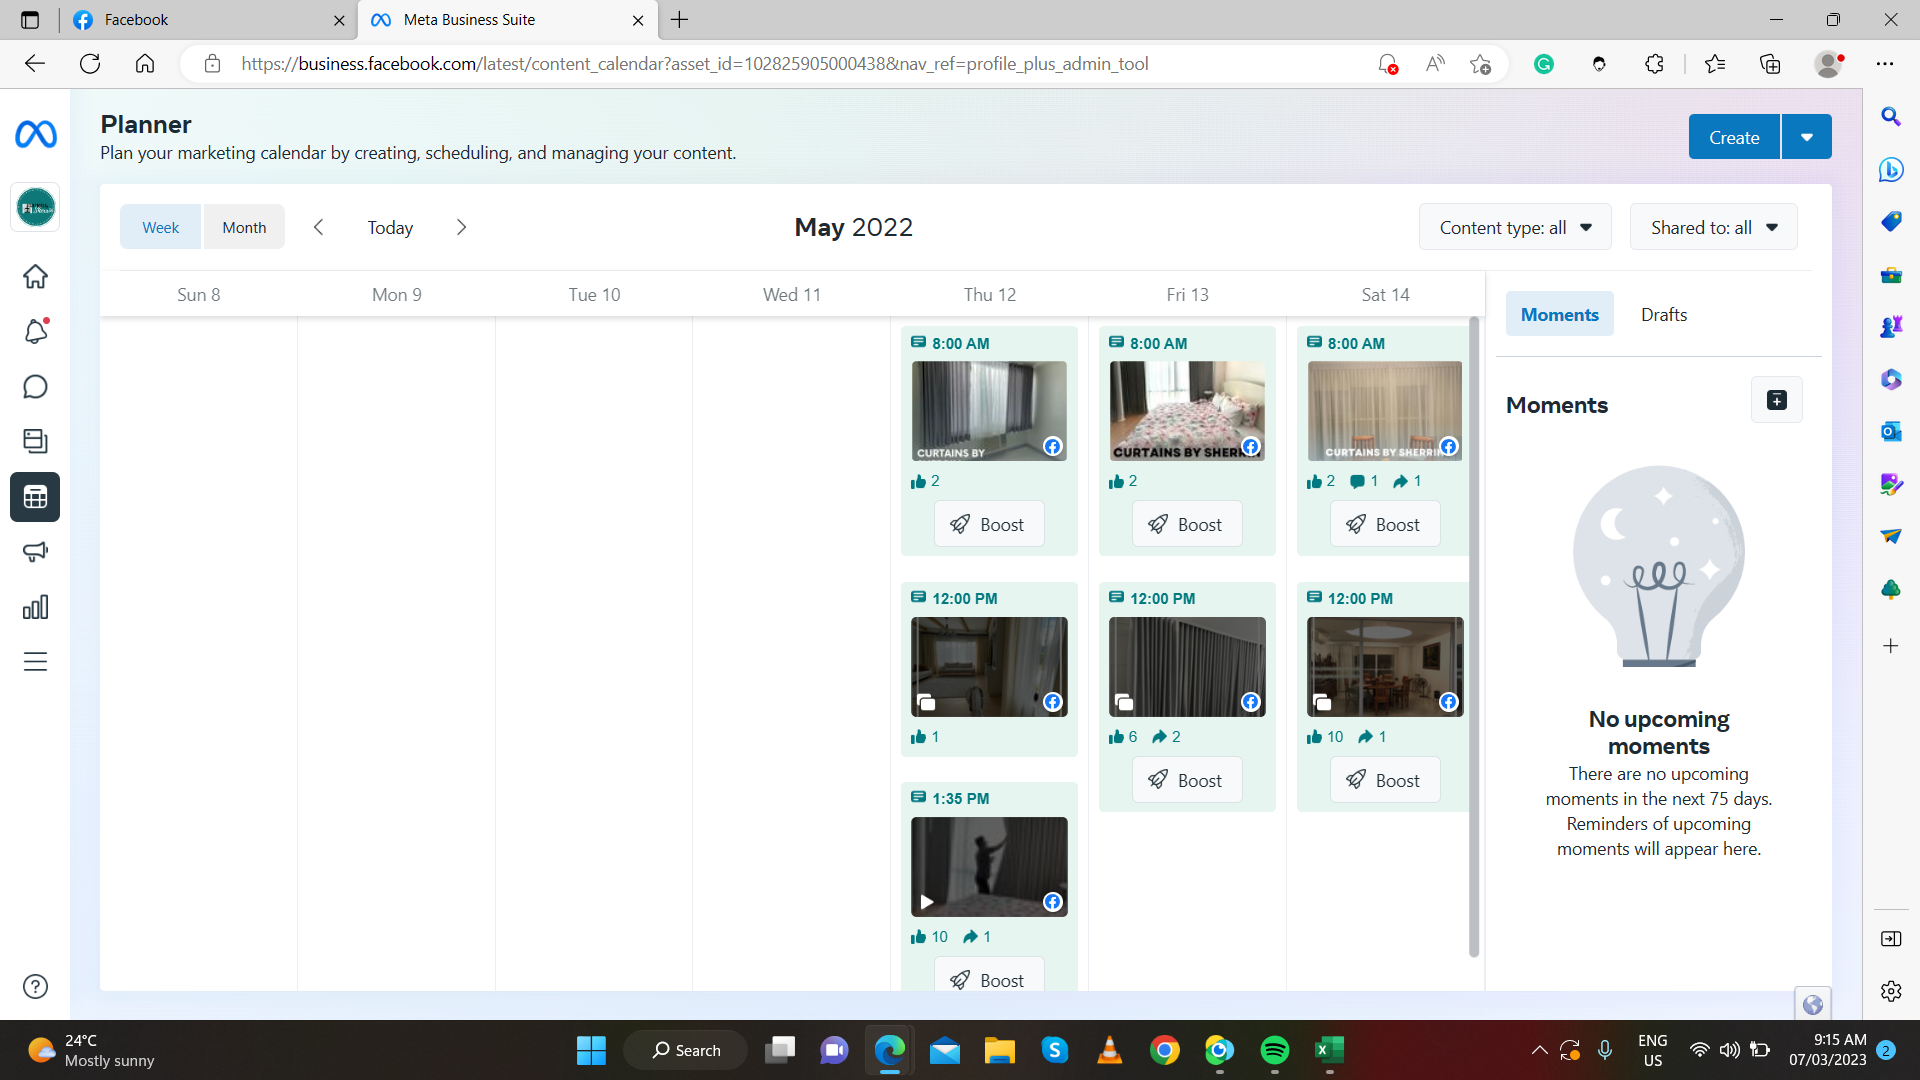Image resolution: width=1920 pixels, height=1080 pixels.
Task: Select the Drafts tab
Action: click(x=1664, y=314)
